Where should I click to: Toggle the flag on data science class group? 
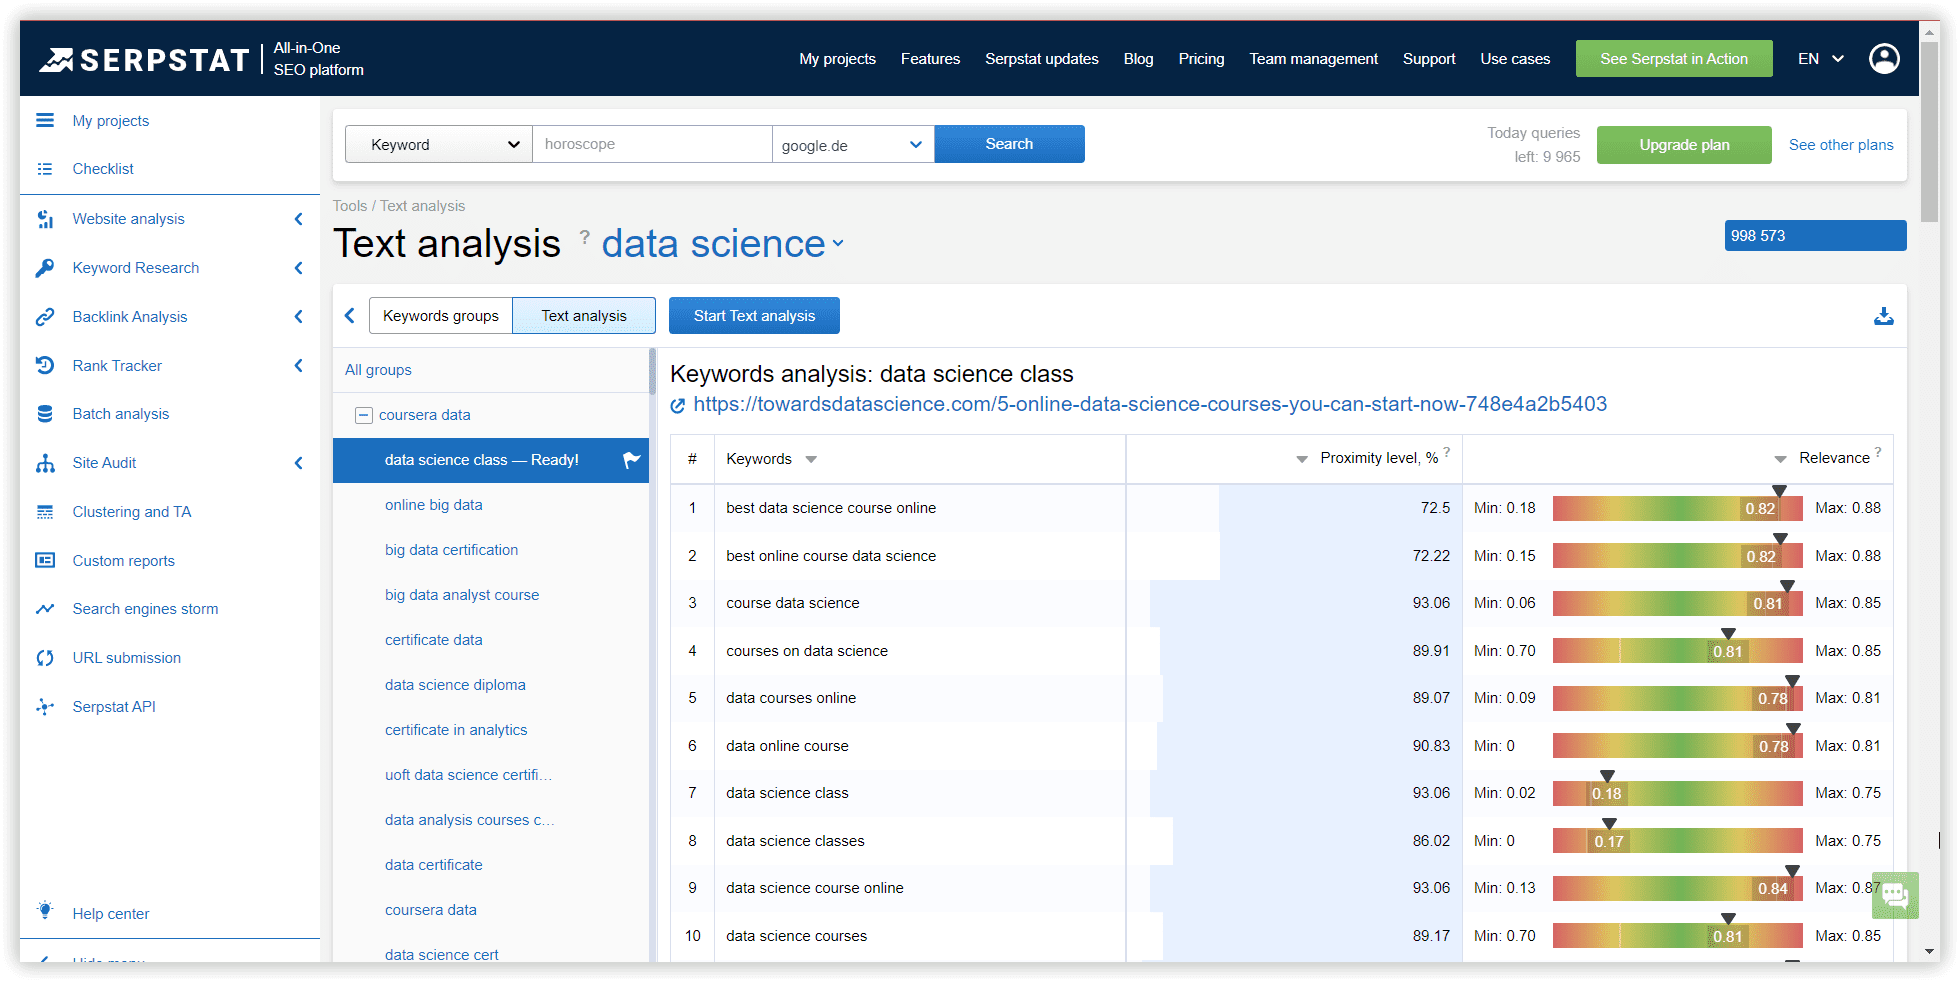[630, 460]
